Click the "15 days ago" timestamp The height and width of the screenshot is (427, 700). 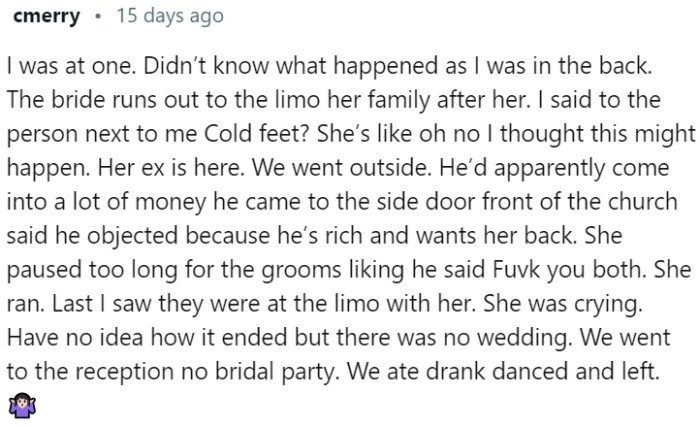pyautogui.click(x=169, y=16)
